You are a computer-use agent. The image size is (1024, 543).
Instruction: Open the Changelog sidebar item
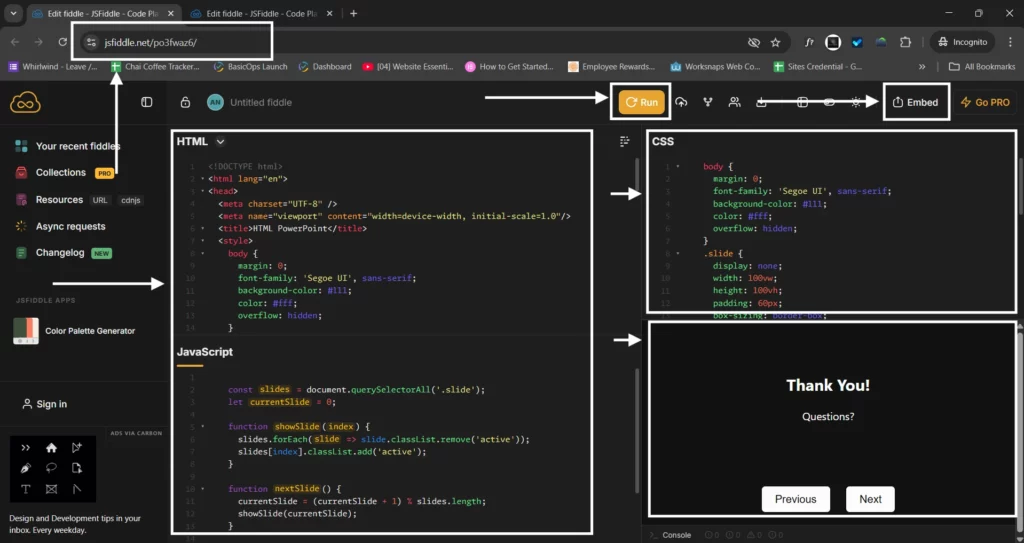pos(60,253)
